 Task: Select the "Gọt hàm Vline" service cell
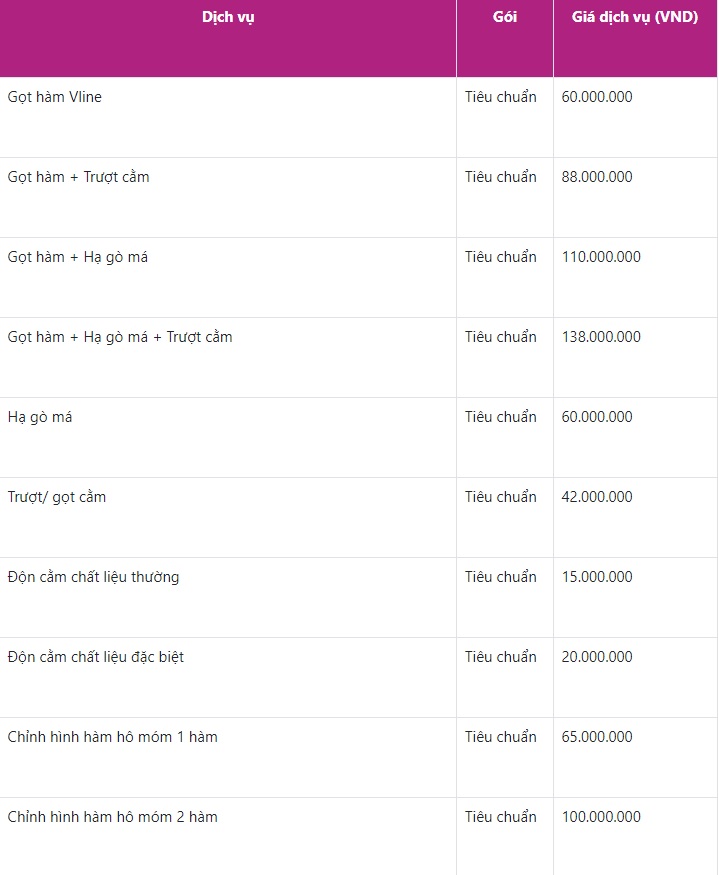tap(55, 97)
